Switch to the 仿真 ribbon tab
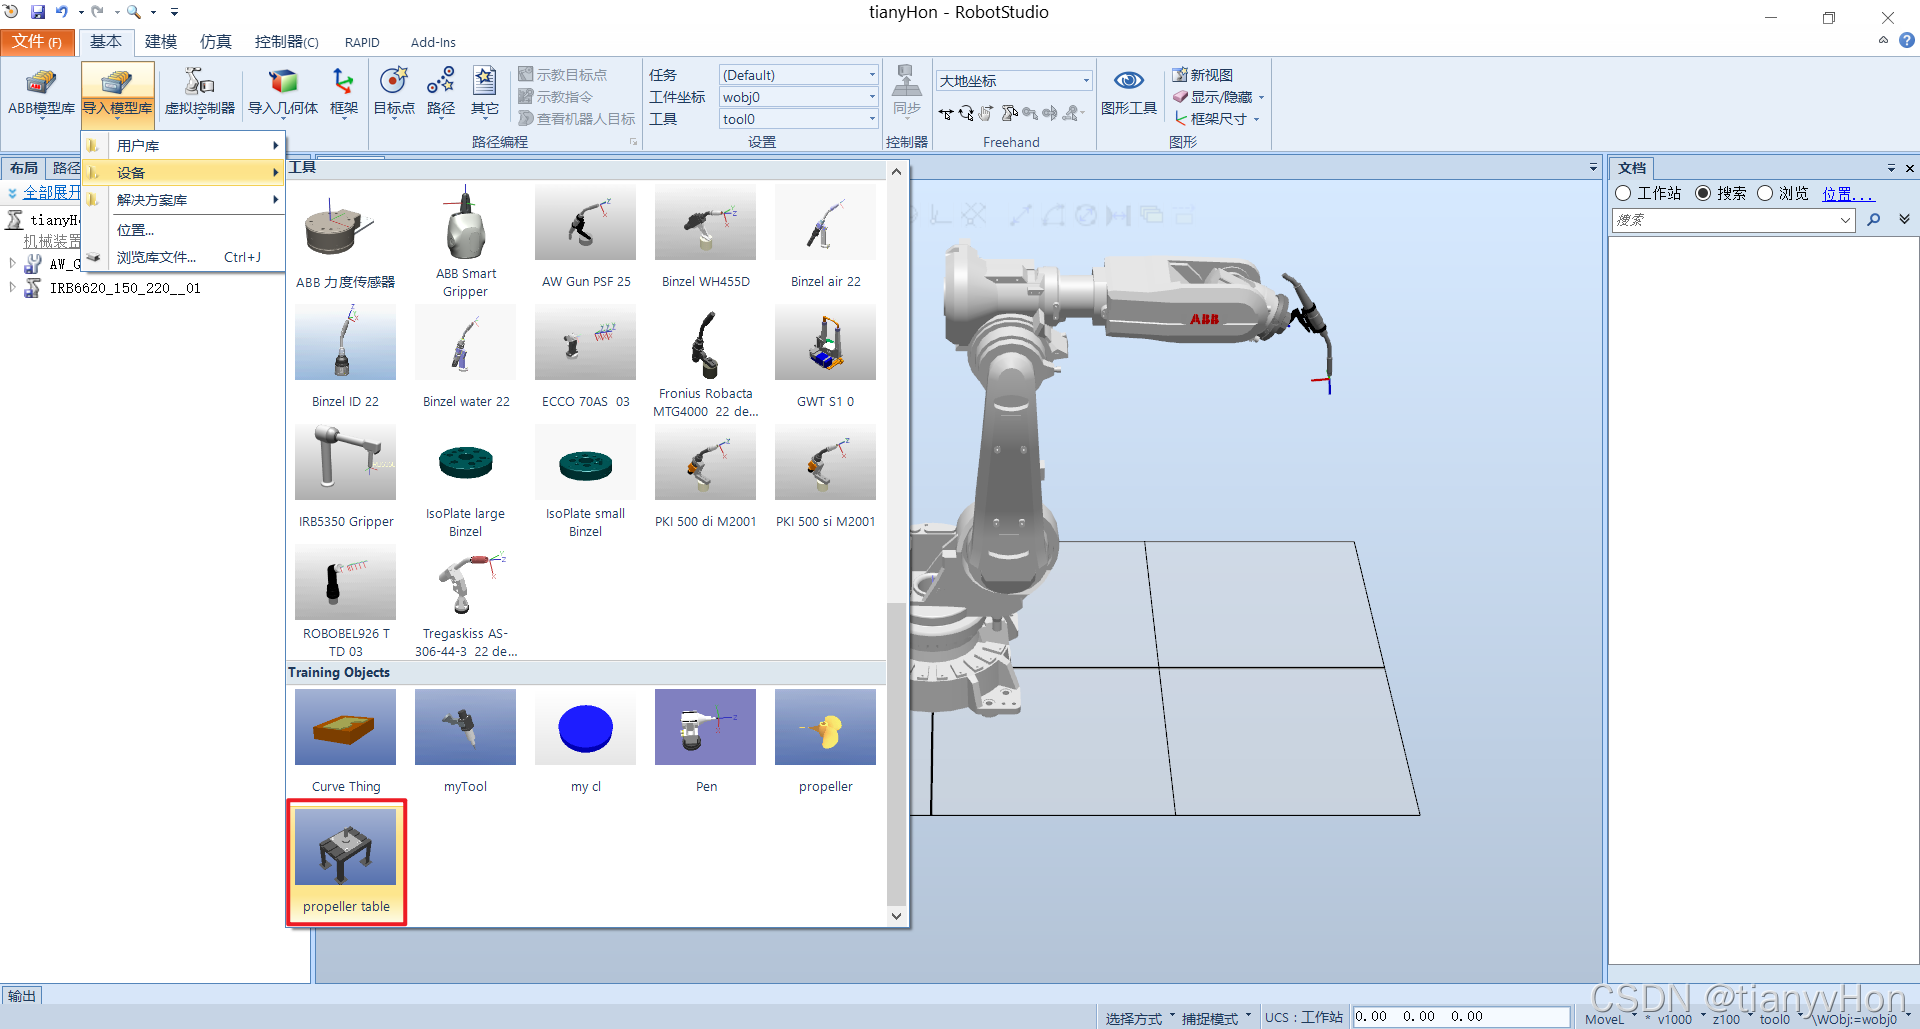 pos(215,42)
